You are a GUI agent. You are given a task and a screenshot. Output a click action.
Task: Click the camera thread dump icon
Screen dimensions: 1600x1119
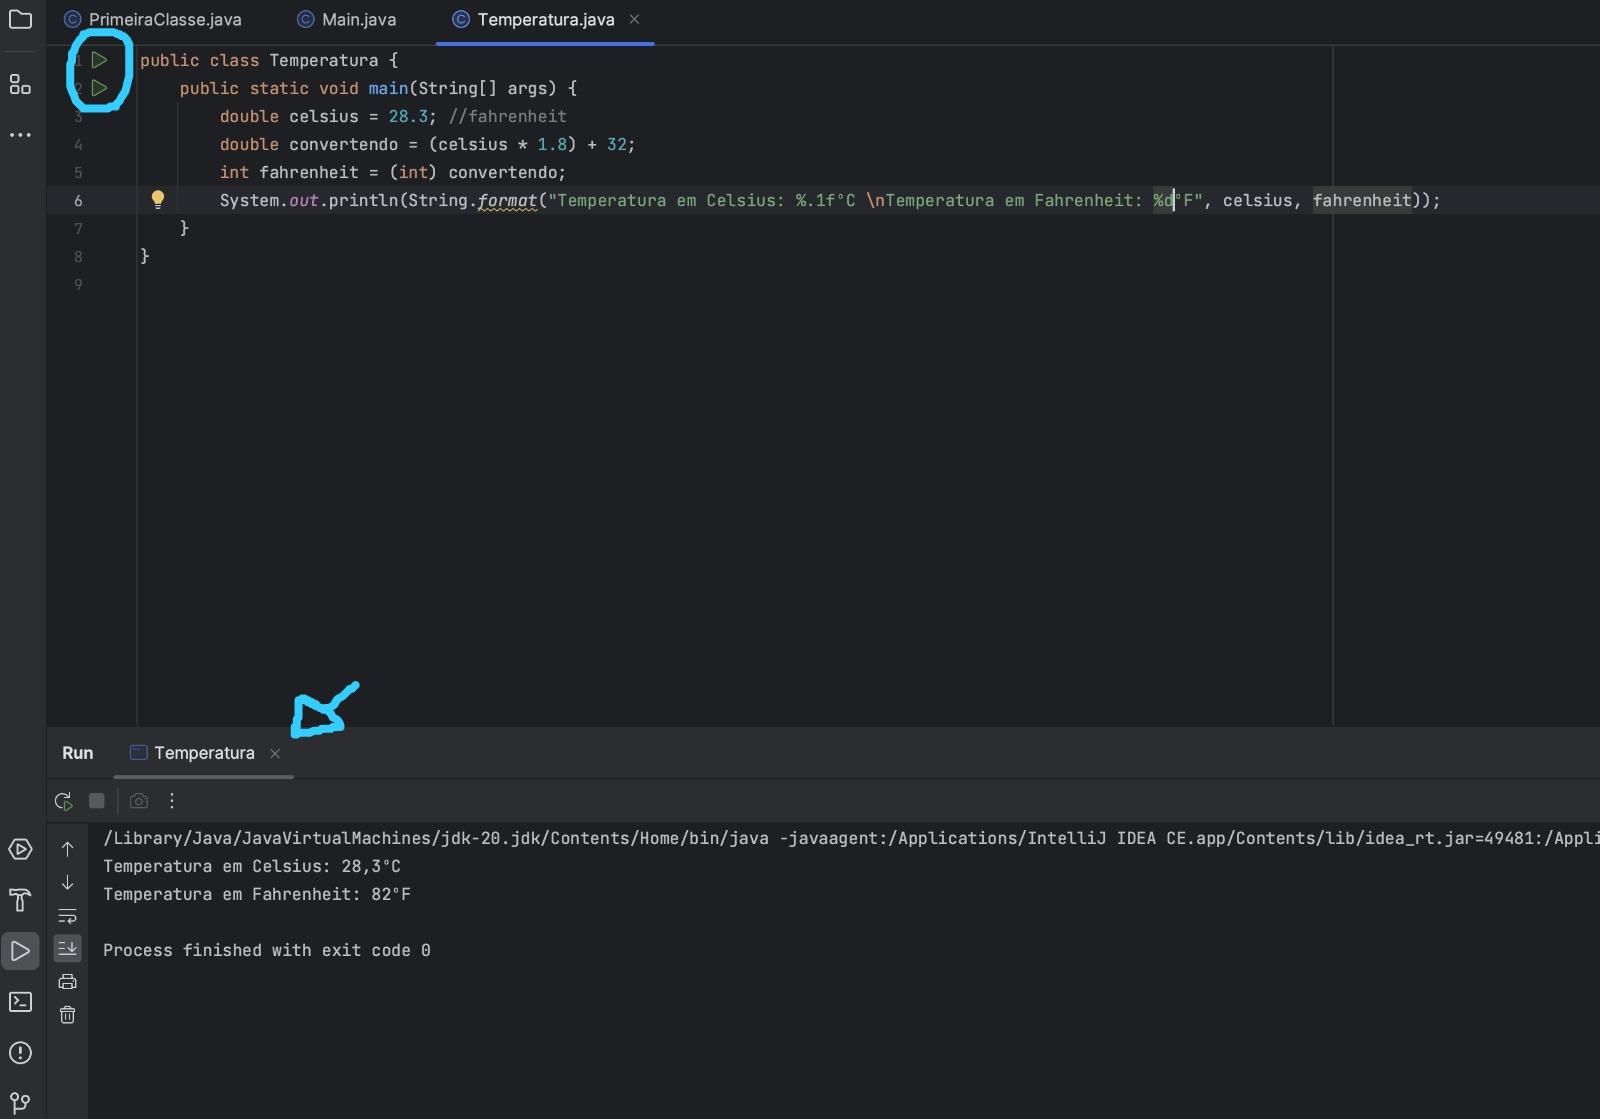[x=139, y=801]
